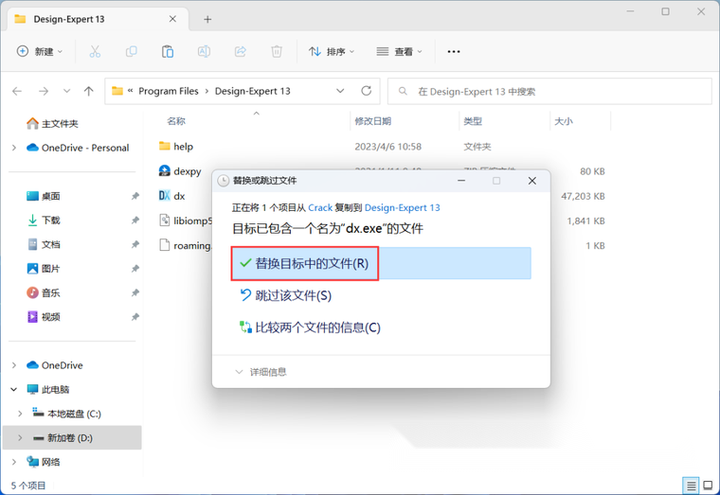Open 视频 in the sidebar
Screen dimensions: 720x495
[43, 317]
